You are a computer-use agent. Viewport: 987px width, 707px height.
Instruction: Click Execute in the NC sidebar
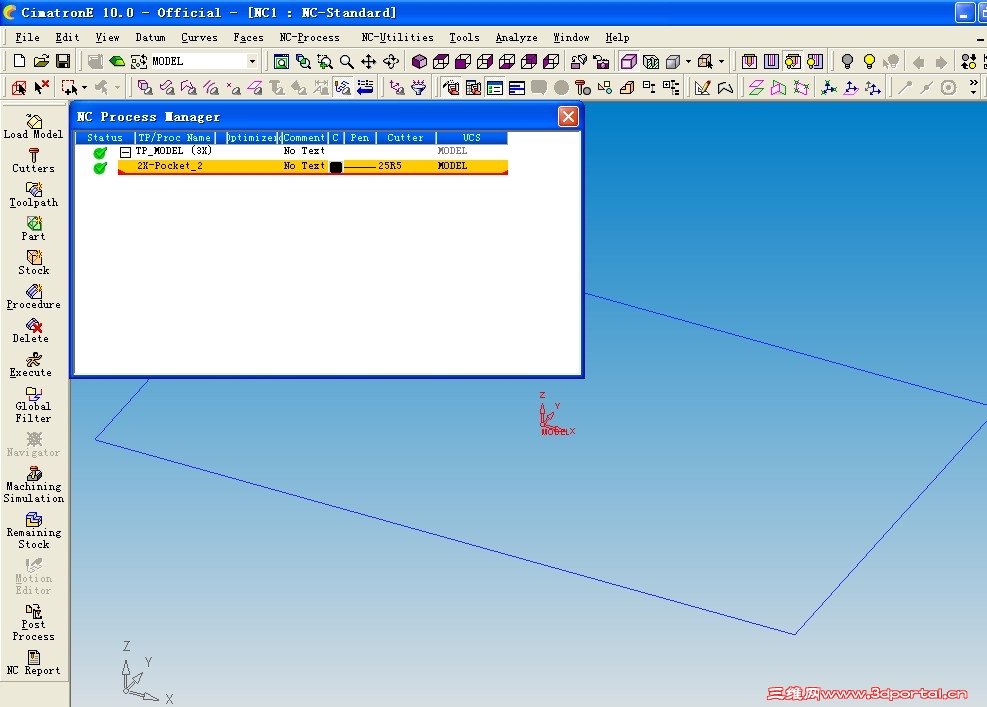point(33,365)
